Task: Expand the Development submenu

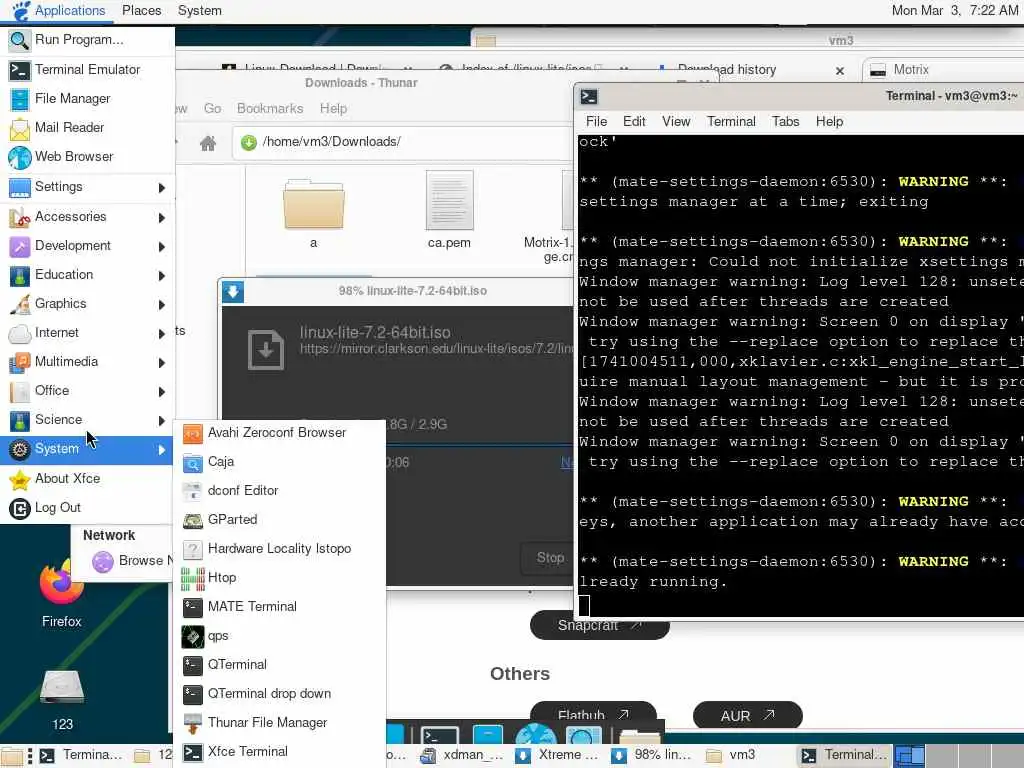Action: coord(88,246)
